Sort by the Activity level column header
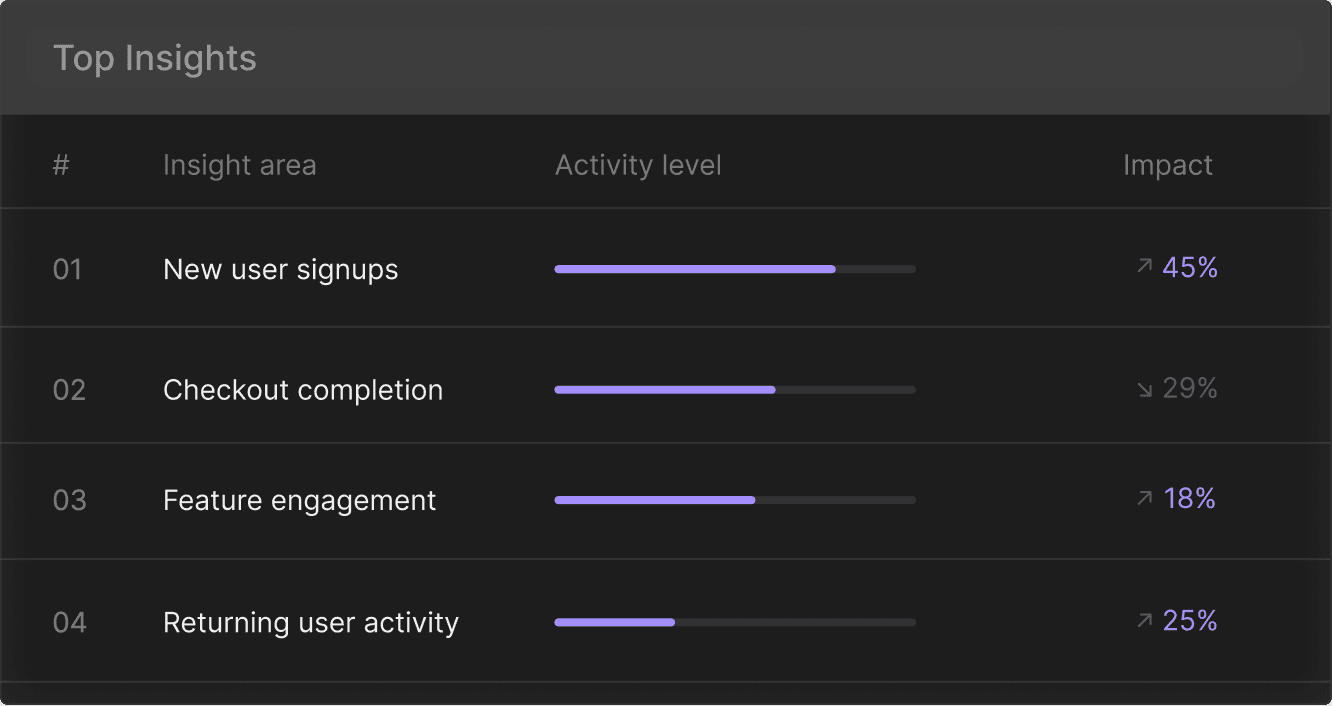1332x706 pixels. [x=638, y=164]
